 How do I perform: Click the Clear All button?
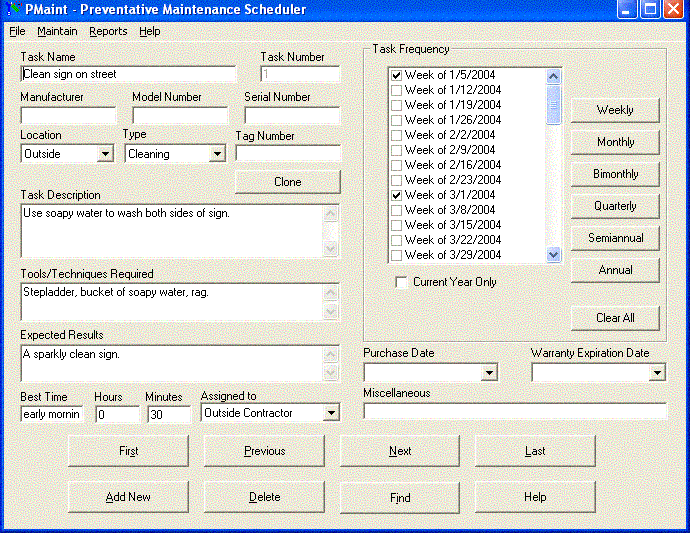(615, 318)
